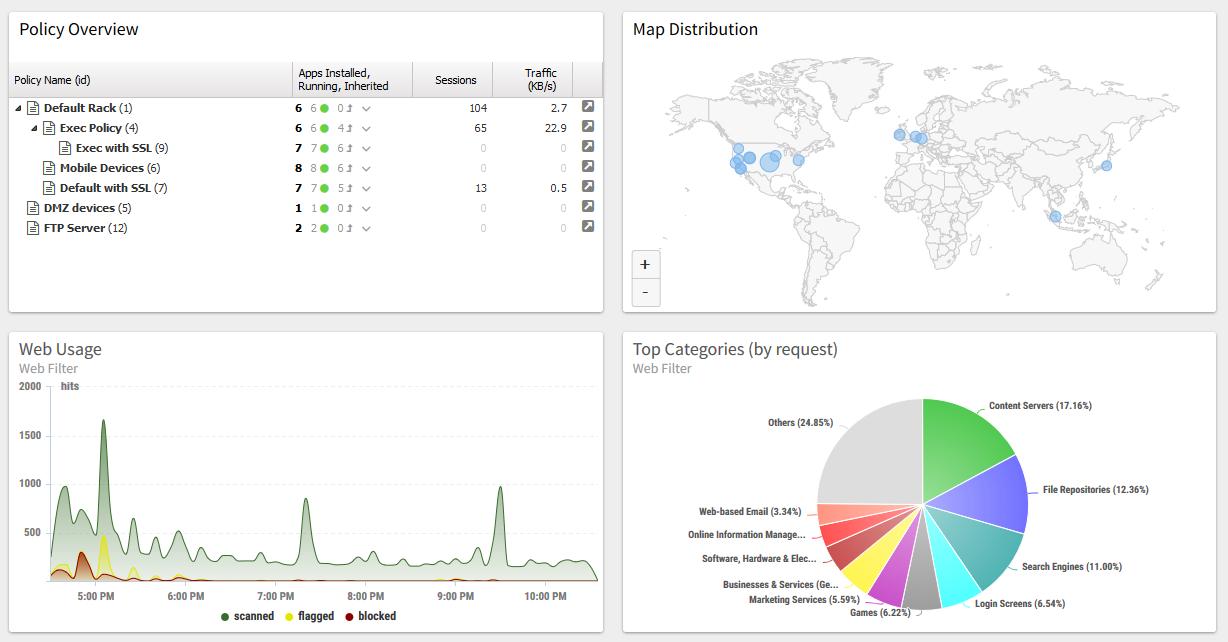The image size is (1228, 642).
Task: Click green running status dot for Exec Policy
Action: point(324,128)
